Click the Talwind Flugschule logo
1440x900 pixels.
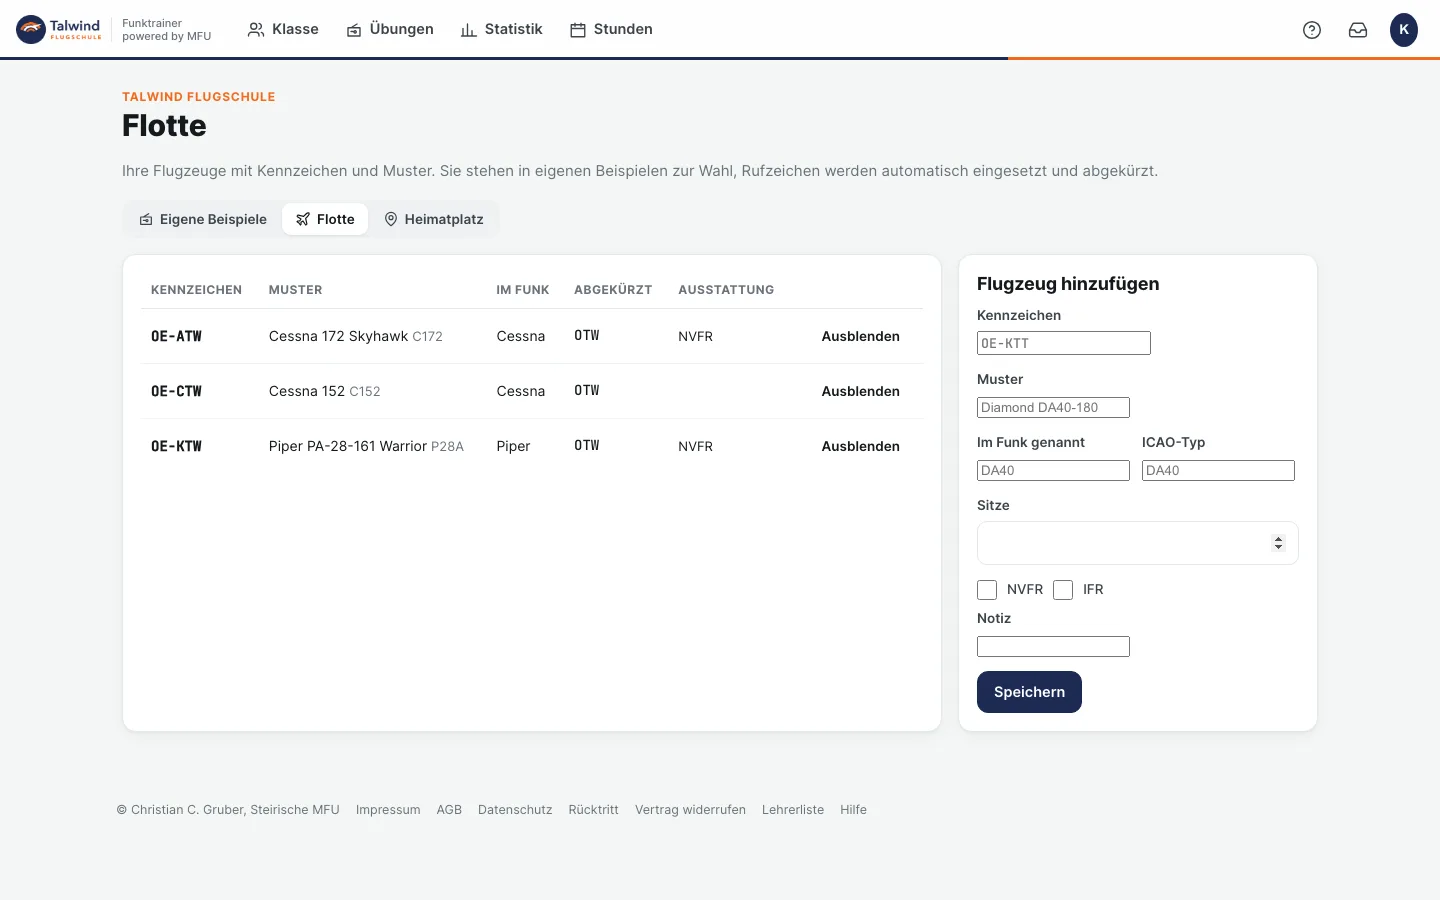coord(59,29)
